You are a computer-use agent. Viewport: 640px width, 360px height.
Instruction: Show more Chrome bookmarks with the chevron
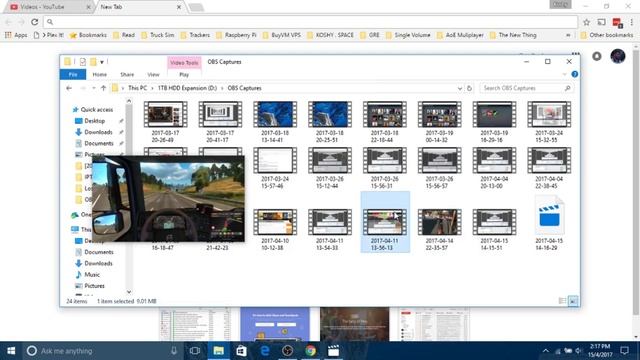[x=568, y=35]
